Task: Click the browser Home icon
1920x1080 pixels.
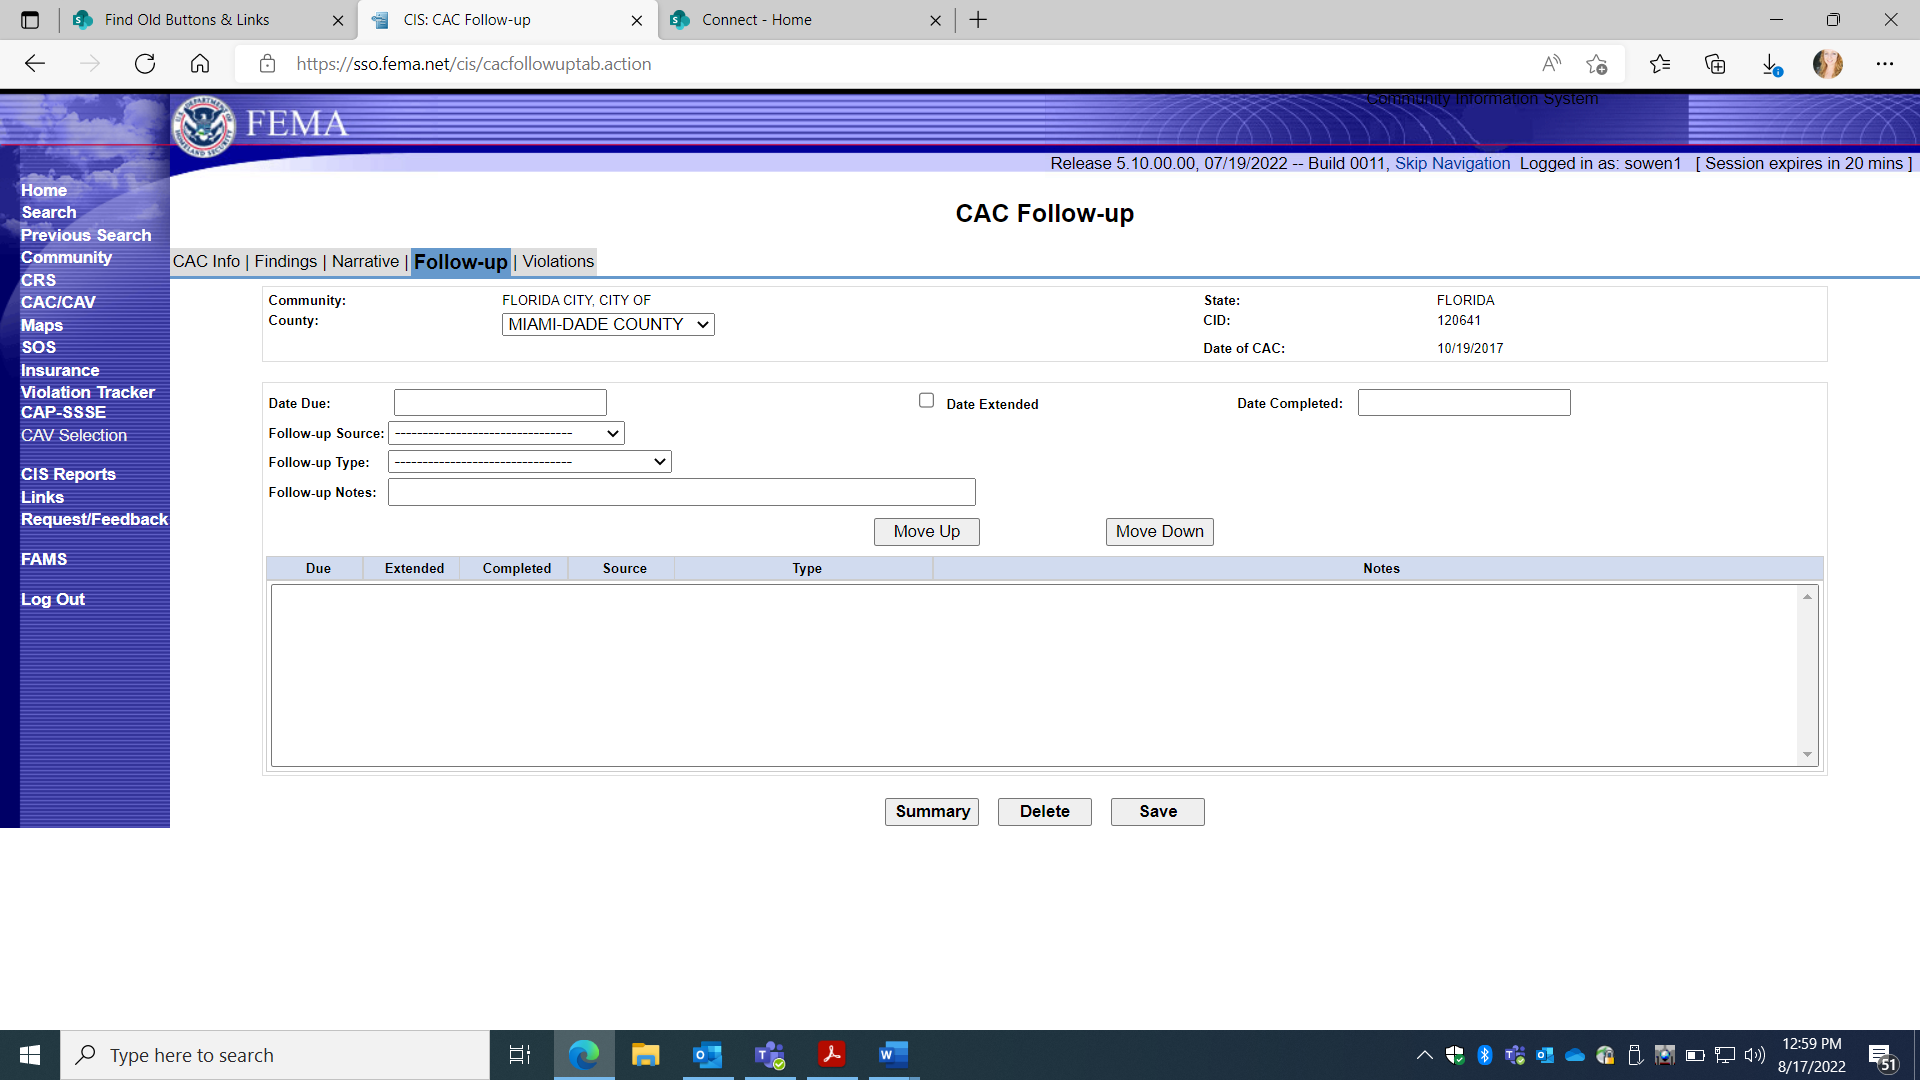Action: 200,64
